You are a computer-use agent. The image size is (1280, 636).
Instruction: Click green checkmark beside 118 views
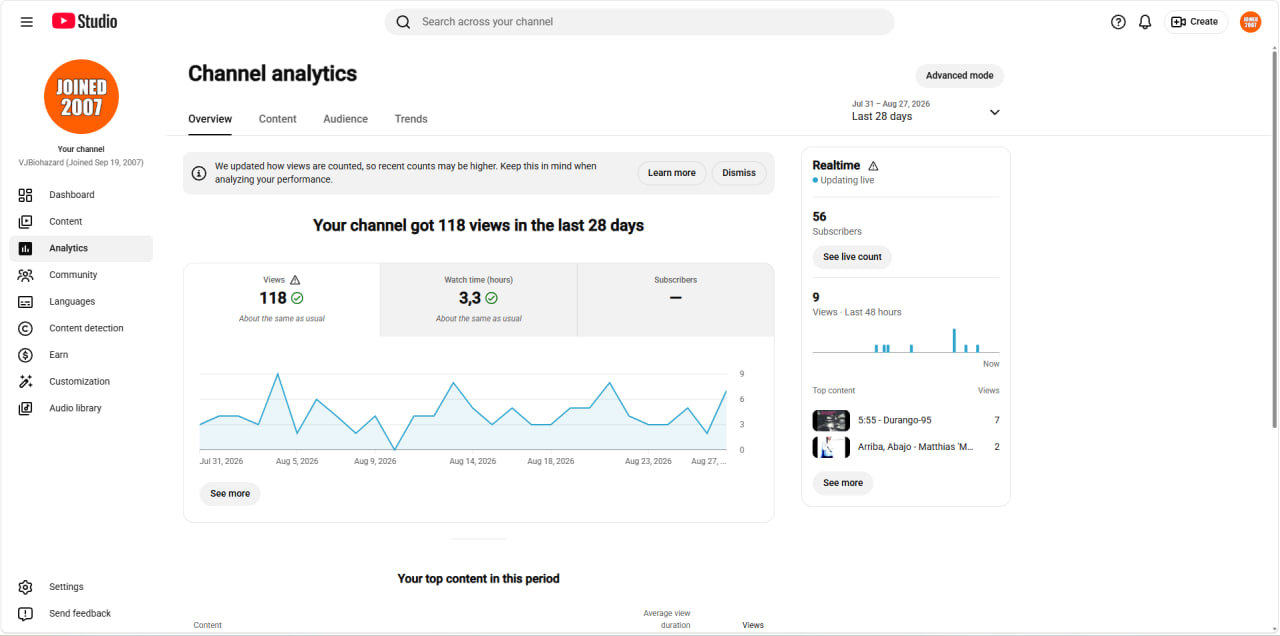[297, 298]
